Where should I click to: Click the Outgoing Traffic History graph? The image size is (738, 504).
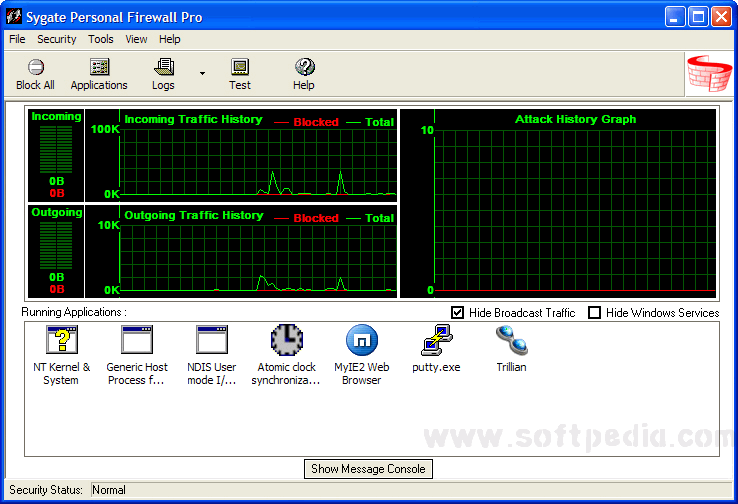coord(241,251)
